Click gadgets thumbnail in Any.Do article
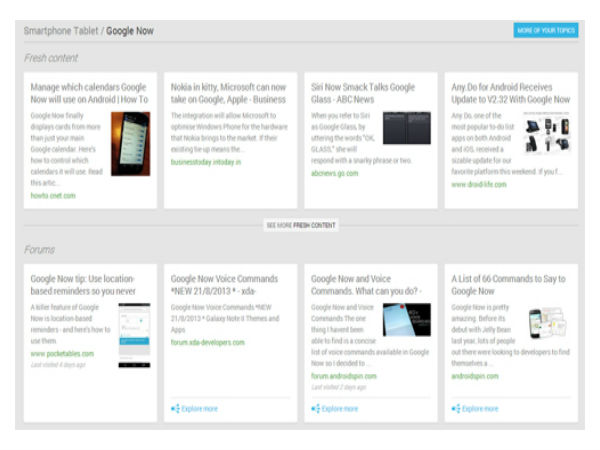 (546, 133)
